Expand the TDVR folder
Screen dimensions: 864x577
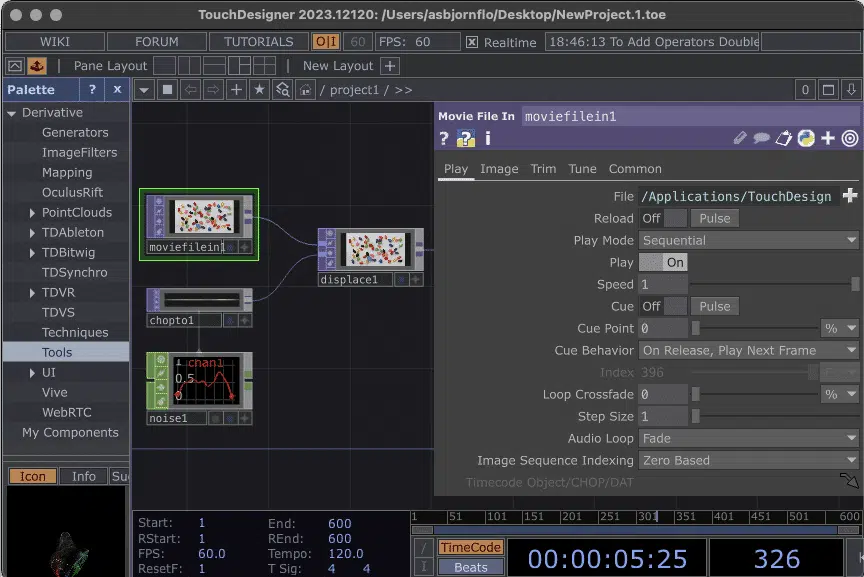(32, 293)
